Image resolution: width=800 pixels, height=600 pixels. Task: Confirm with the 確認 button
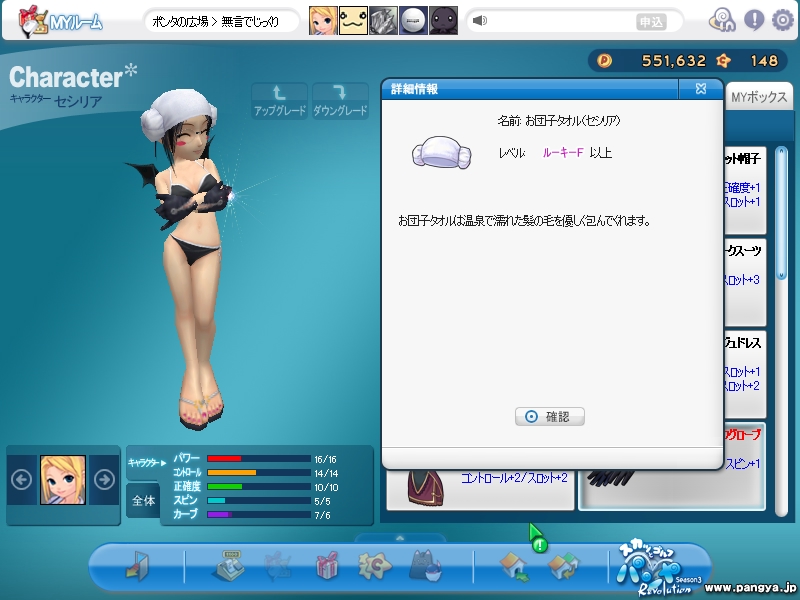[x=549, y=417]
